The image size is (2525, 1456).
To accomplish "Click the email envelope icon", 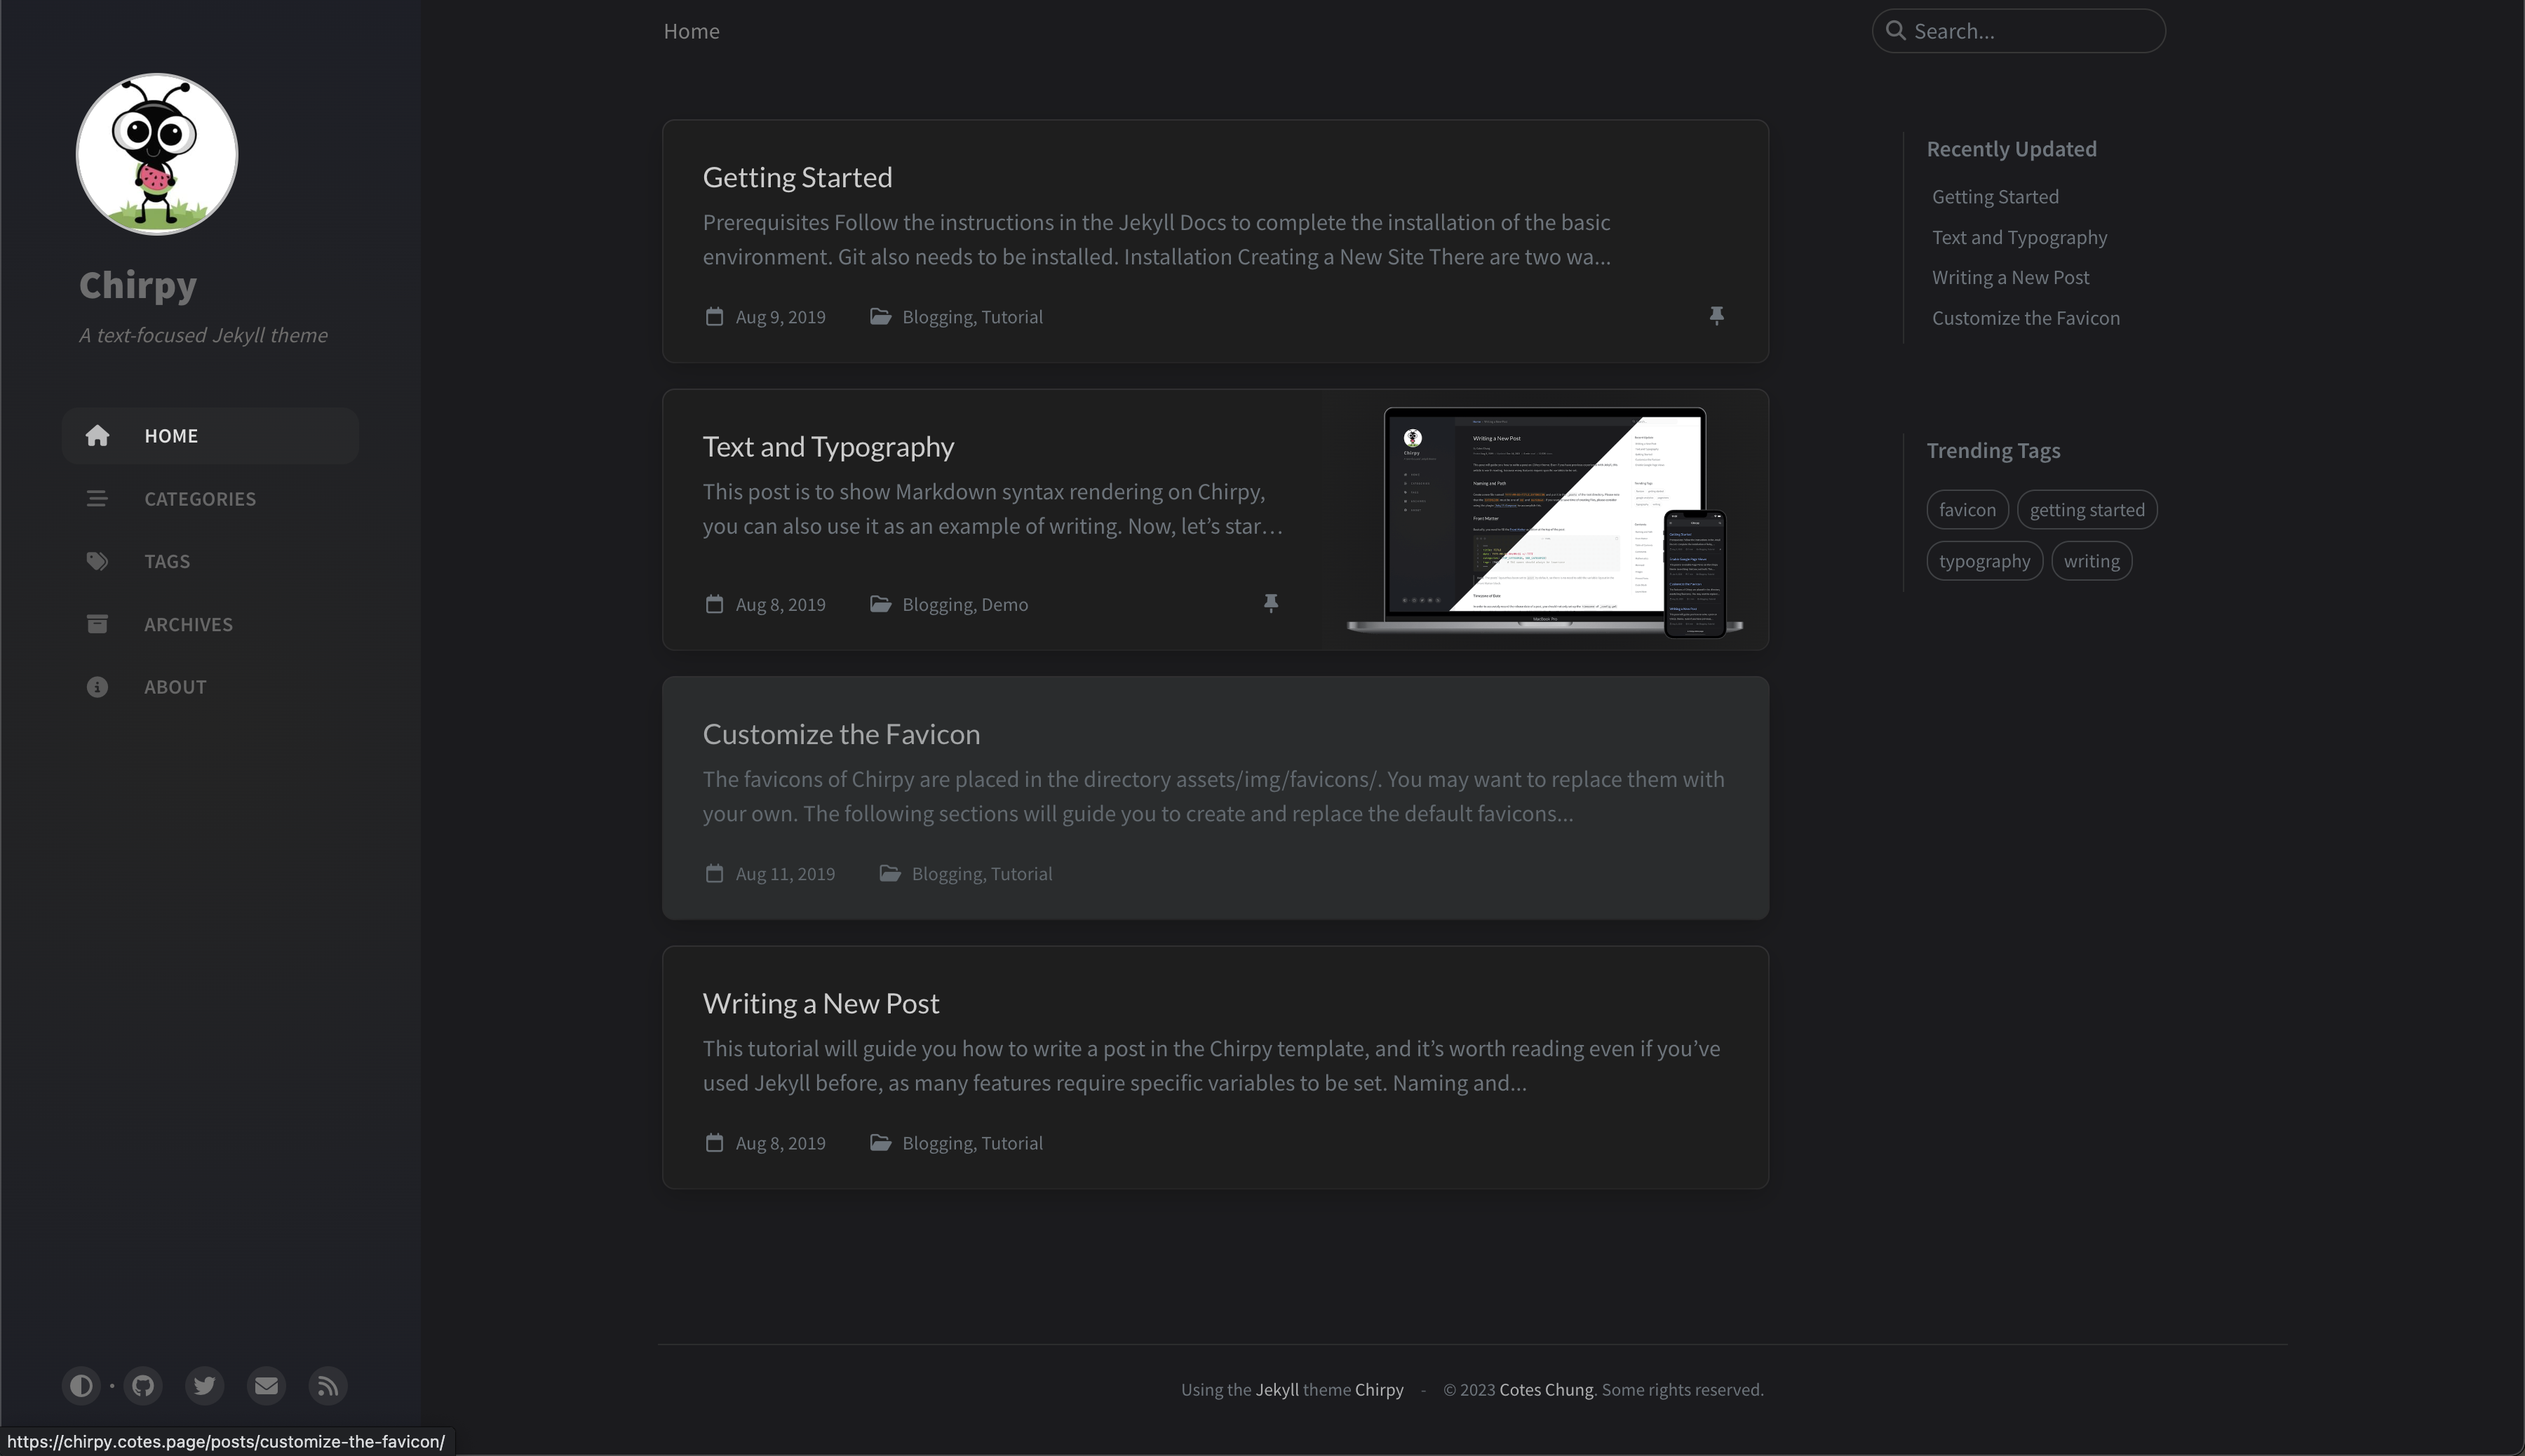I will point(266,1386).
